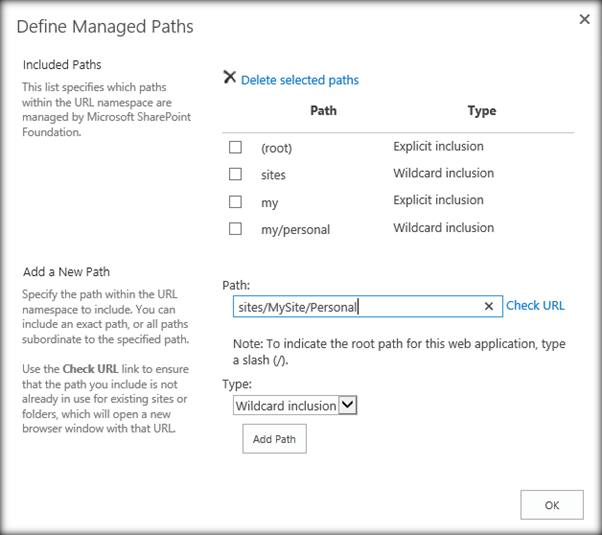Check the (root) path checkbox

[x=236, y=147]
